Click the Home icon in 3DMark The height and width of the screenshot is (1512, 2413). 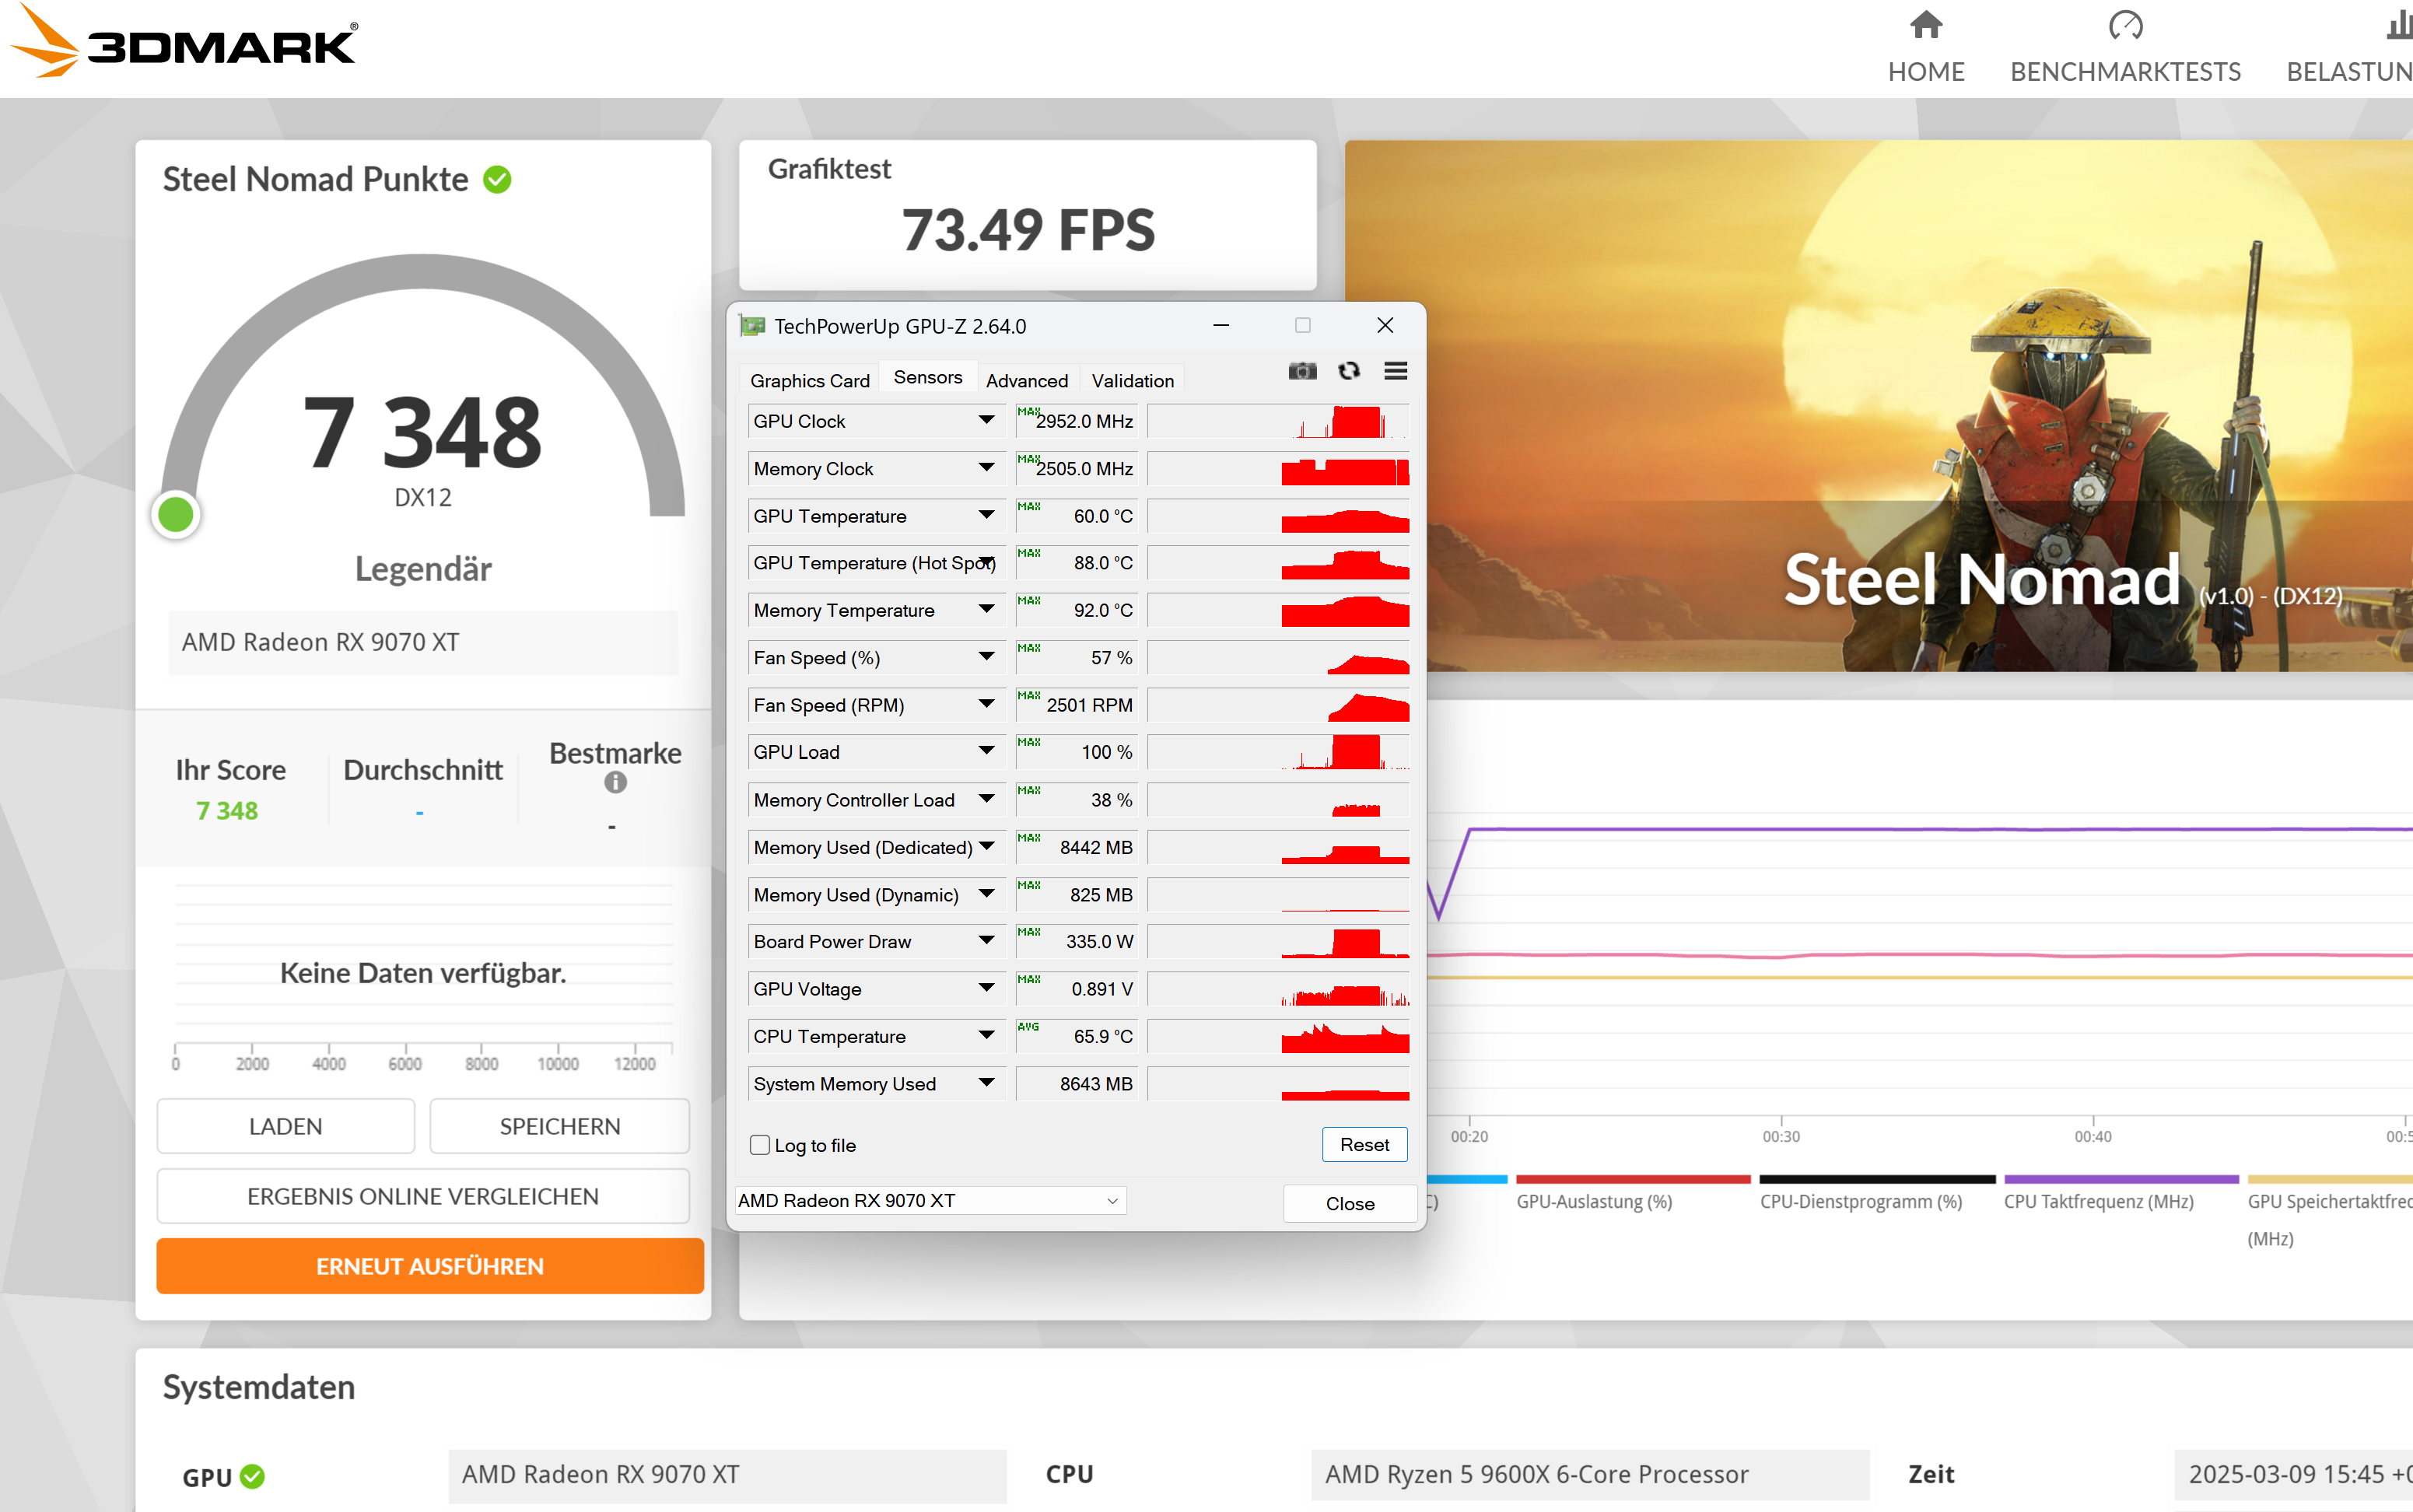pos(1925,26)
